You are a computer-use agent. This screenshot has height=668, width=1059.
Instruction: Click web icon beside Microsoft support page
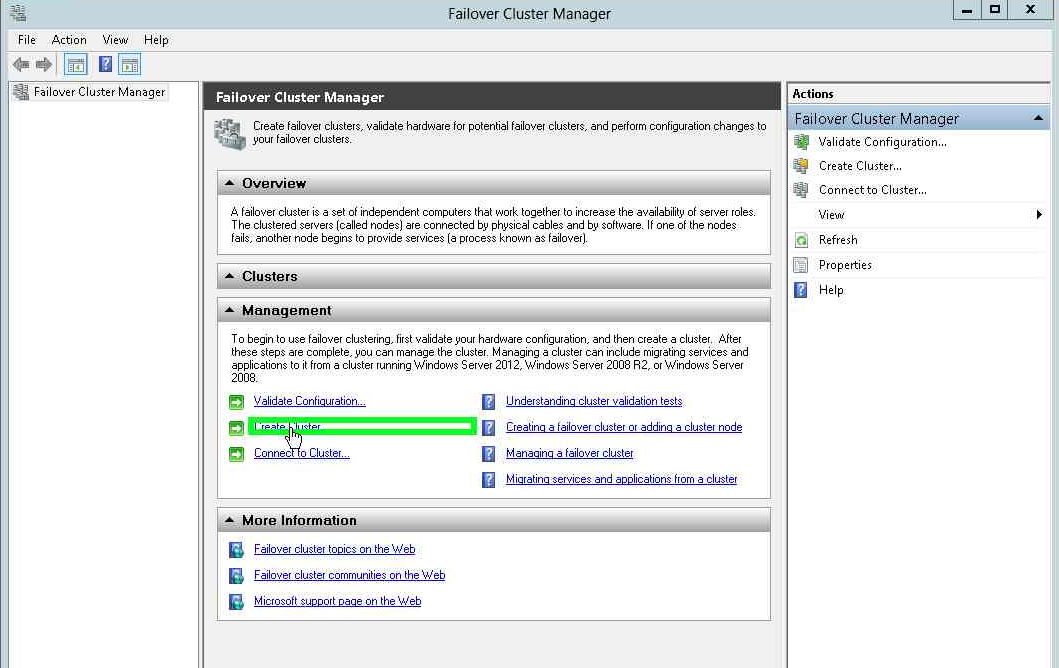pos(236,601)
